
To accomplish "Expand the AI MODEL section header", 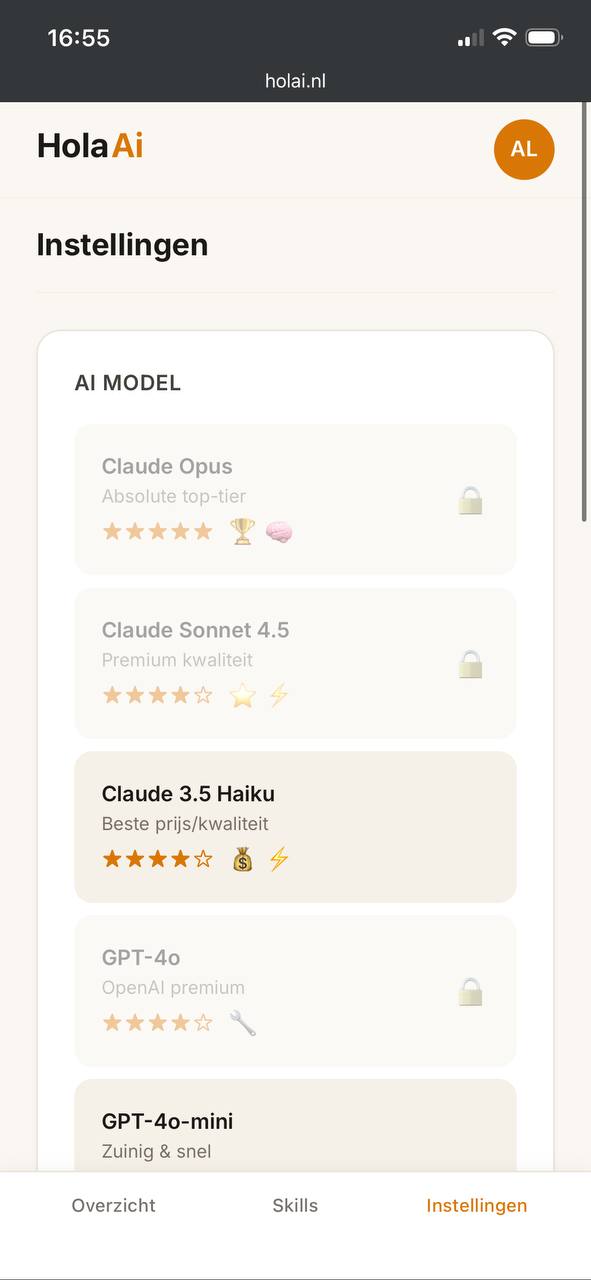I will (129, 383).
